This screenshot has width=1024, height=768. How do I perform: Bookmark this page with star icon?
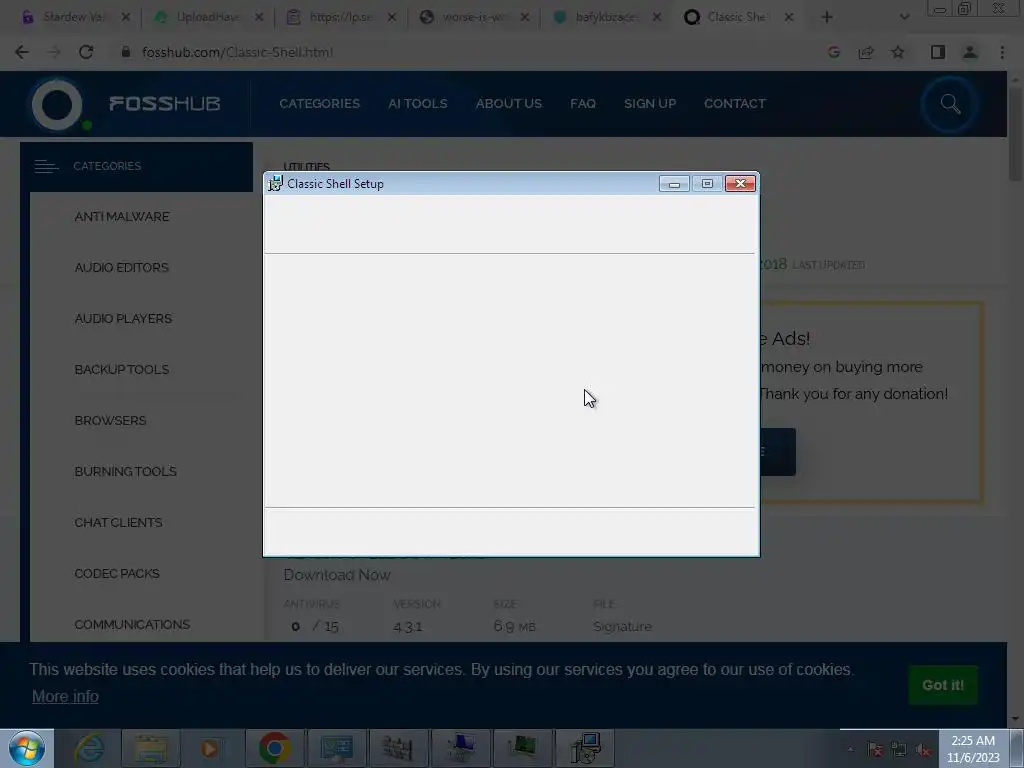pyautogui.click(x=898, y=52)
